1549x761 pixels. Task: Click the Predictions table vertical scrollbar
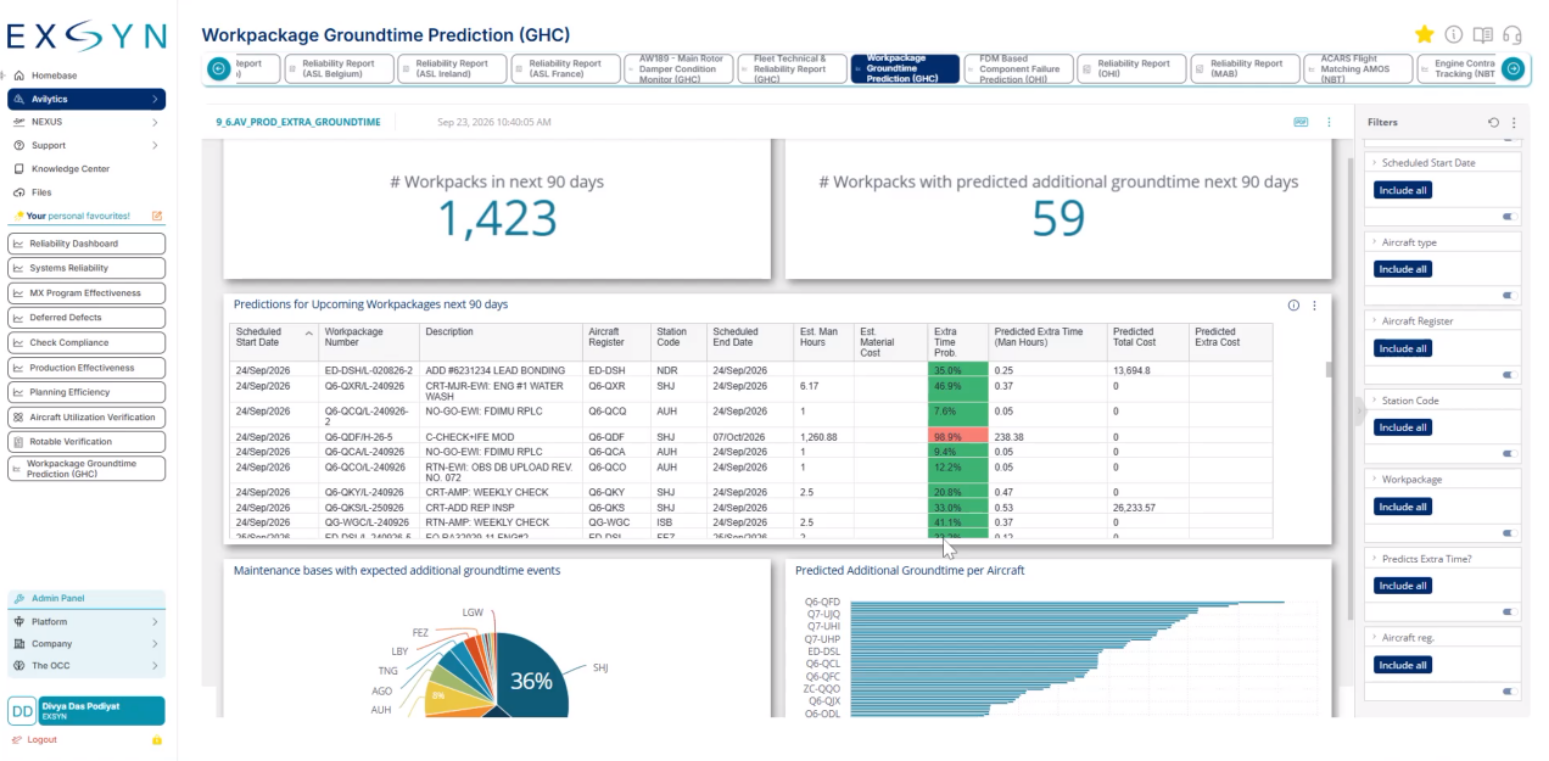pyautogui.click(x=1329, y=370)
